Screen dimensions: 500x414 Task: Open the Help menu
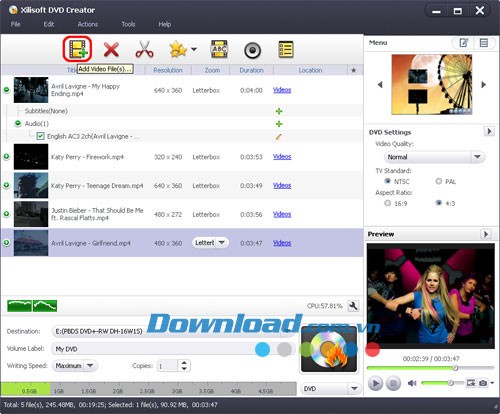pyautogui.click(x=165, y=24)
